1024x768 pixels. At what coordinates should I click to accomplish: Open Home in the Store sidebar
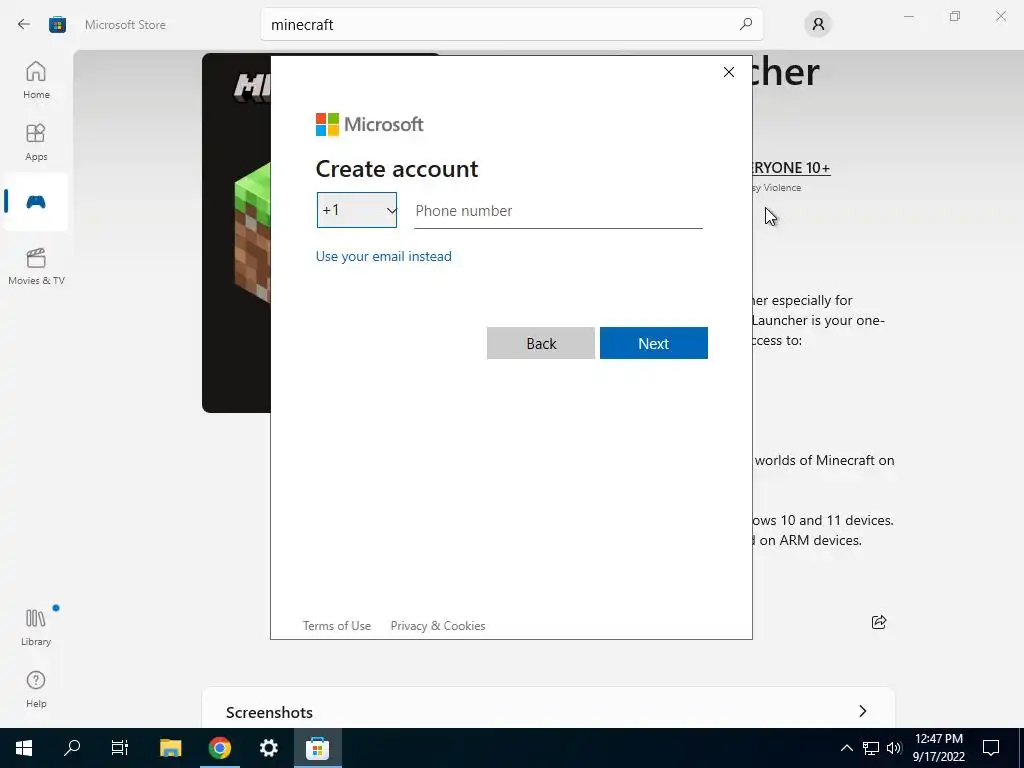[36, 80]
